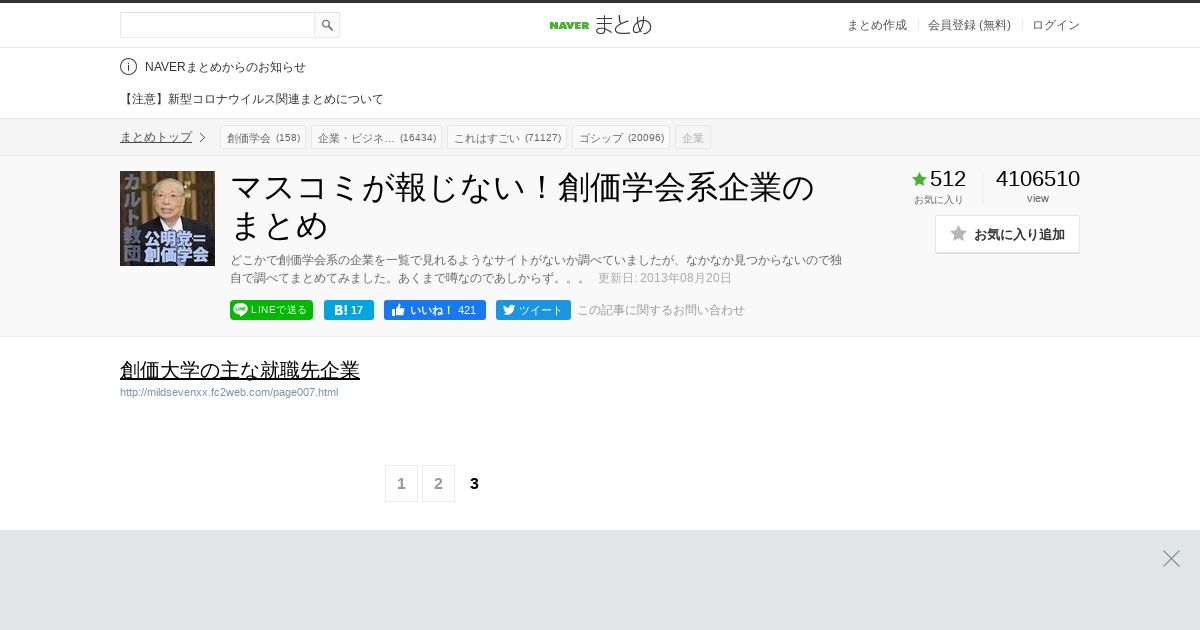
Task: Open 創価大学の主な就職先企業 heading link
Action: [x=240, y=370]
